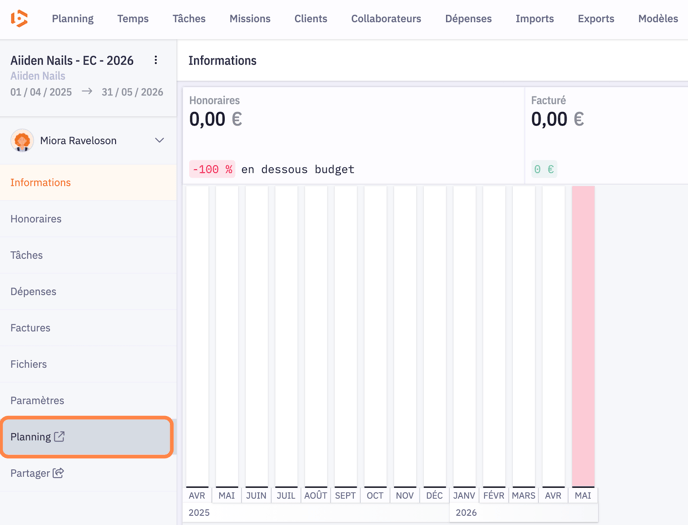
Task: Click the orange app logo icon
Action: click(x=19, y=18)
